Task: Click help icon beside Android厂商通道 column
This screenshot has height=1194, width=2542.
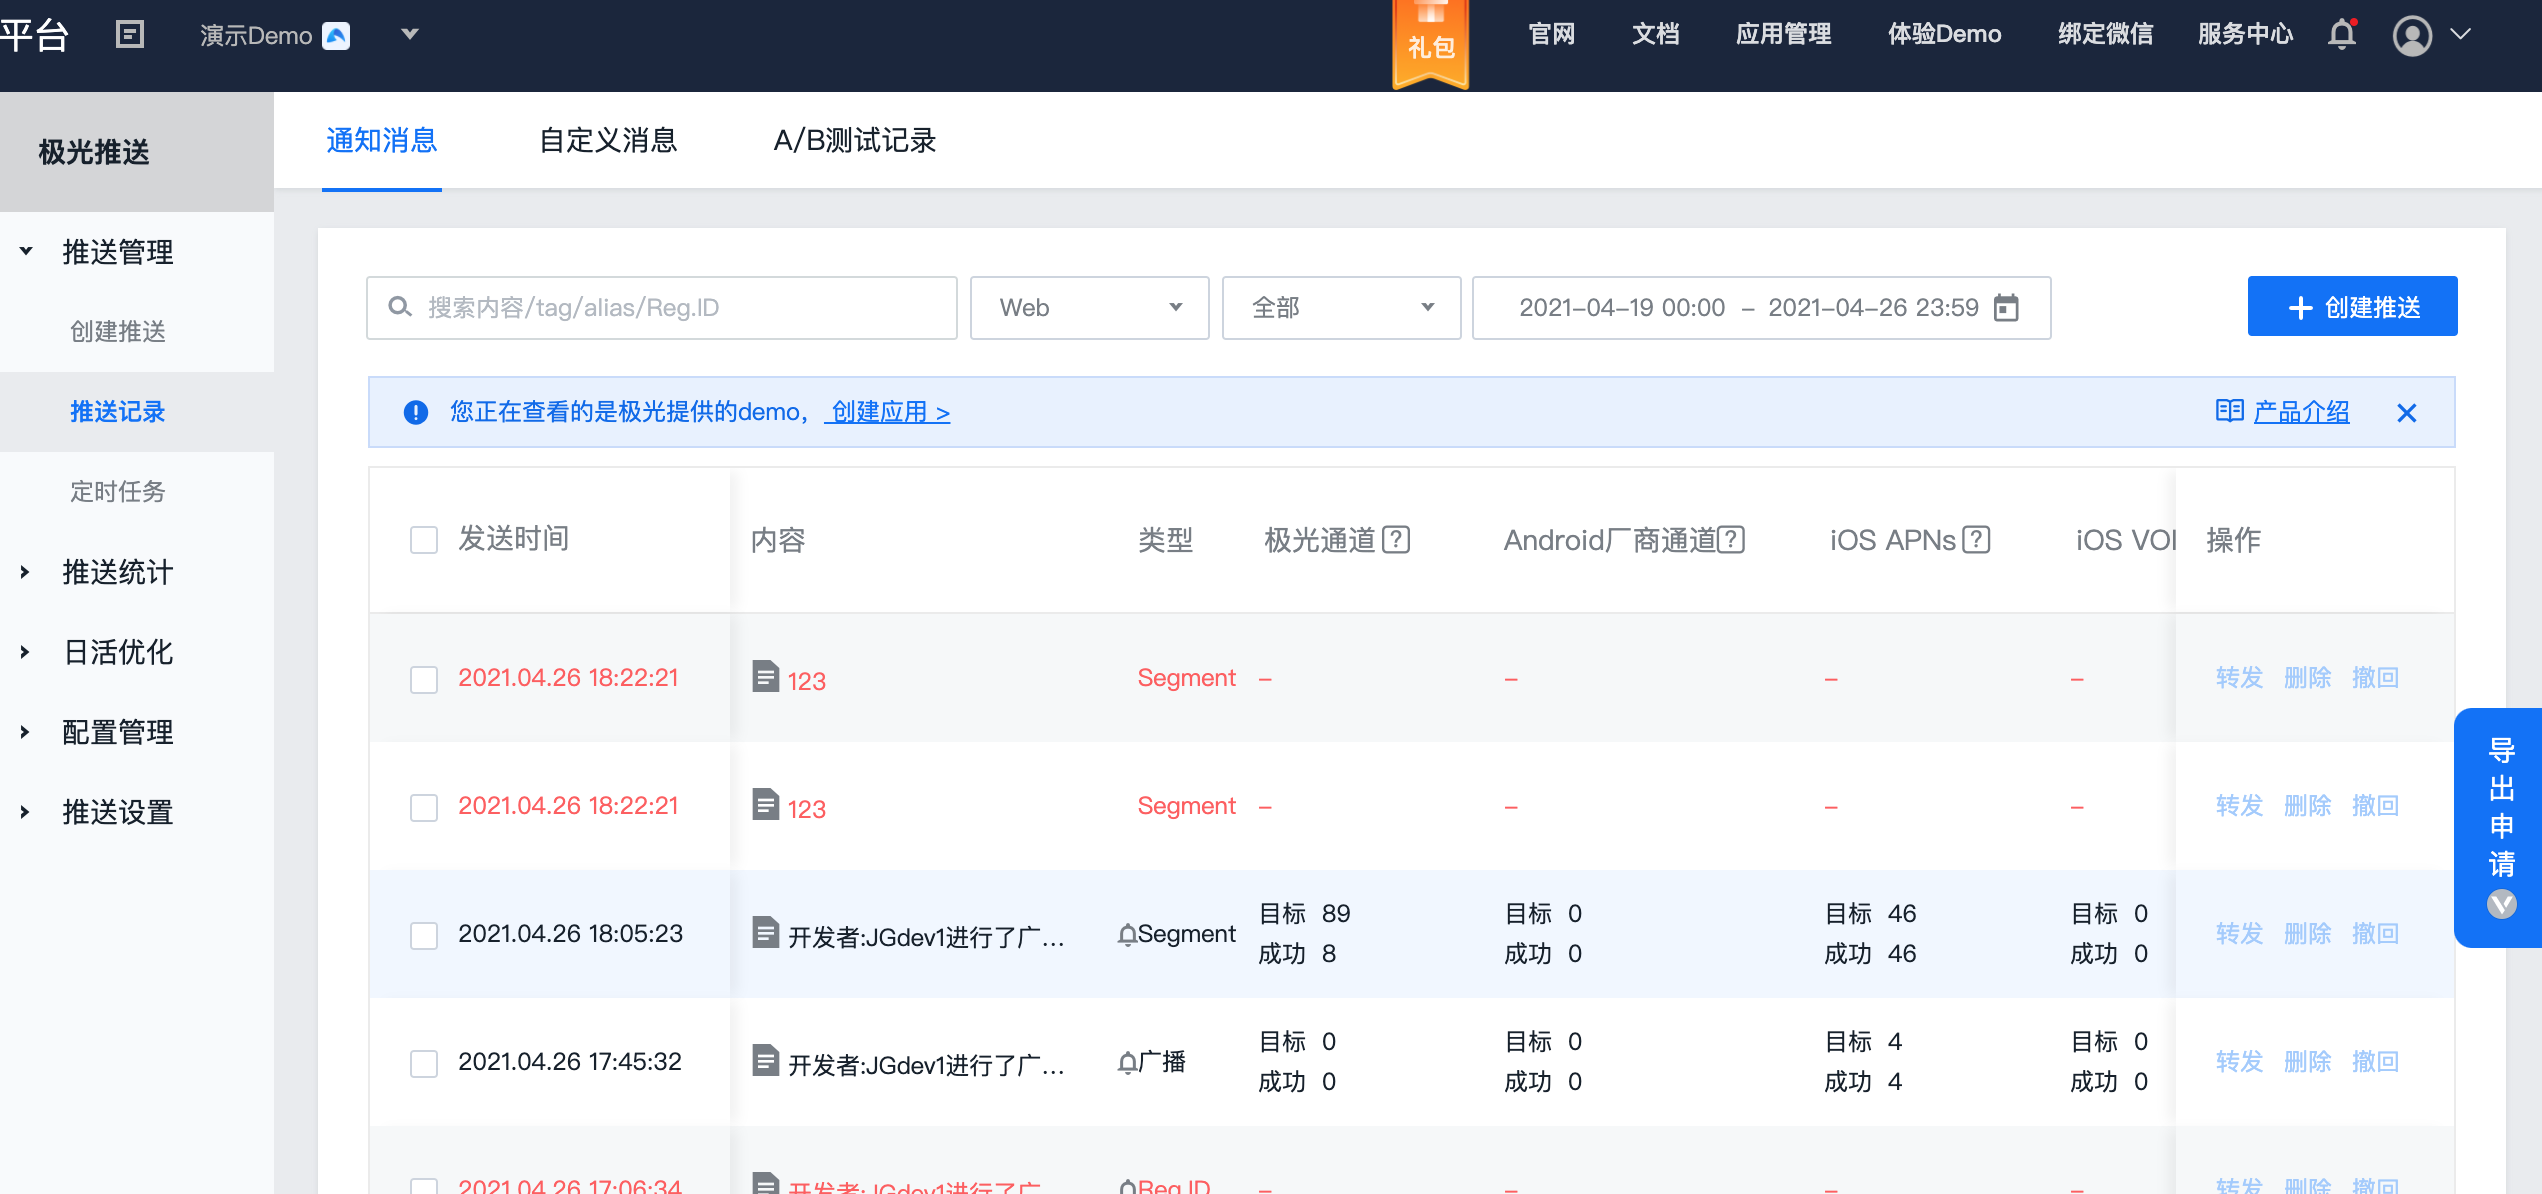Action: (x=1731, y=540)
